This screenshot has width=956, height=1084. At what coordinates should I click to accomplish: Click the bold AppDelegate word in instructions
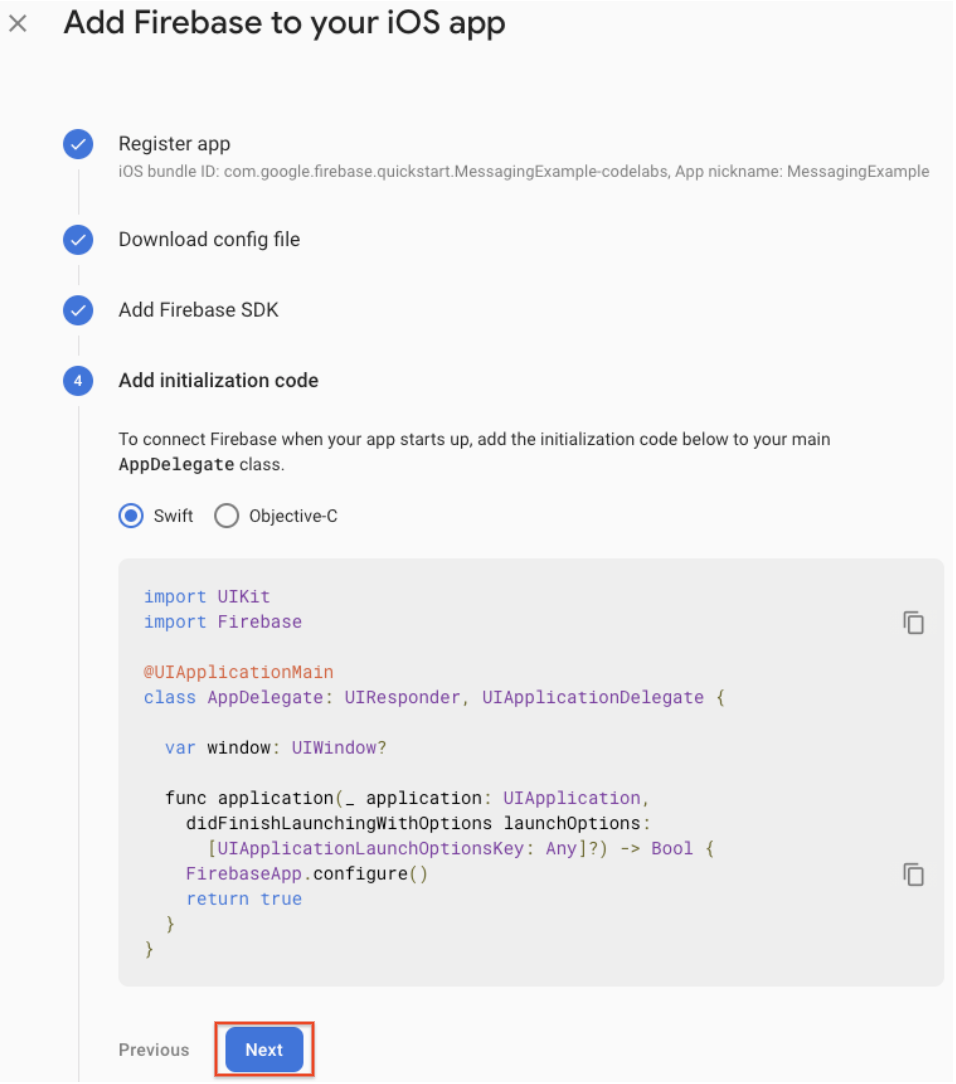pos(176,465)
